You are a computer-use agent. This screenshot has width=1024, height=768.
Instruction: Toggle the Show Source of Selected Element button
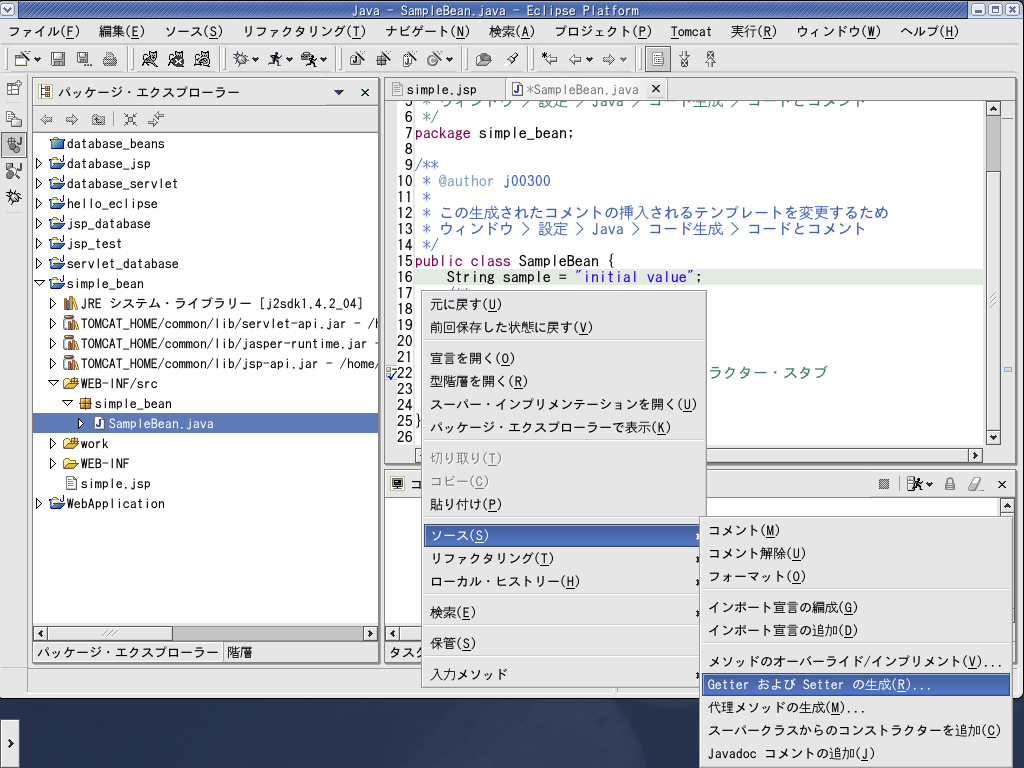click(x=658, y=59)
